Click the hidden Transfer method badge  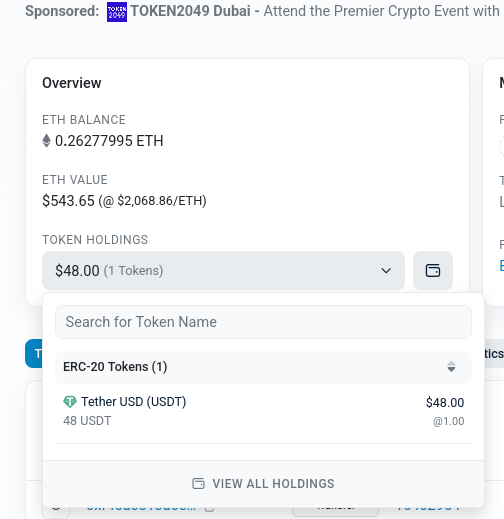(335, 510)
